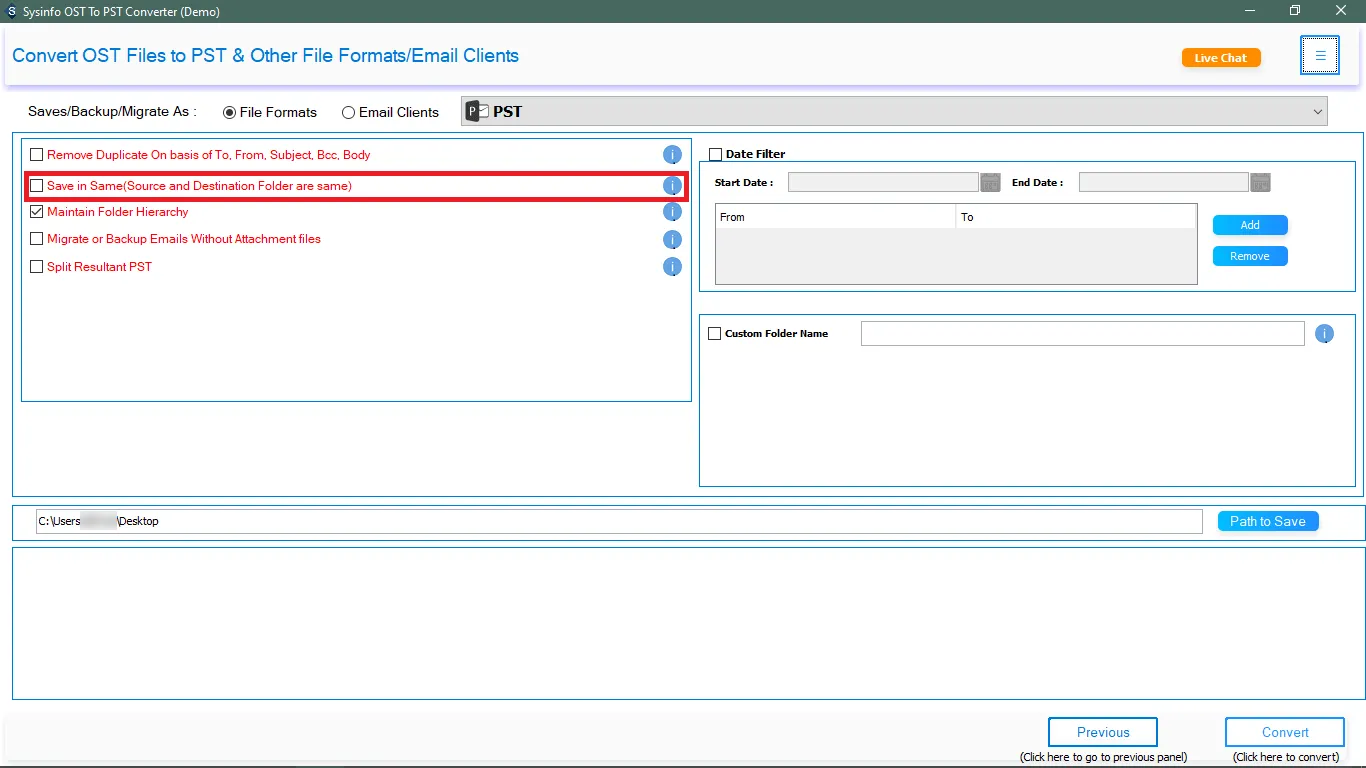Click the Saves/Backup/Migrate As label
1366x768 pixels.
pyautogui.click(x=112, y=112)
